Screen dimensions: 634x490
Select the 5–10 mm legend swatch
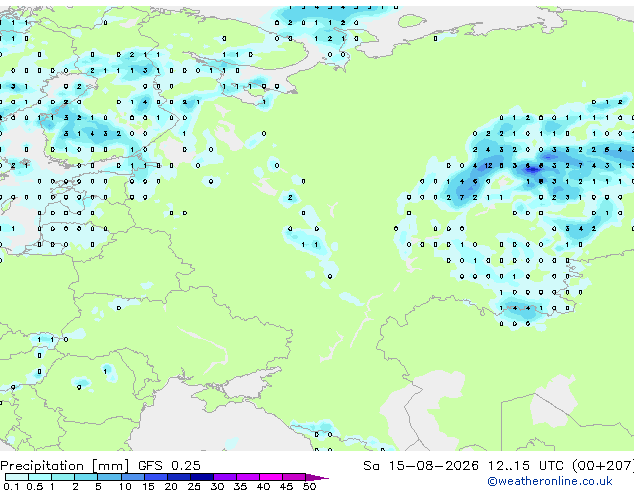(109, 477)
